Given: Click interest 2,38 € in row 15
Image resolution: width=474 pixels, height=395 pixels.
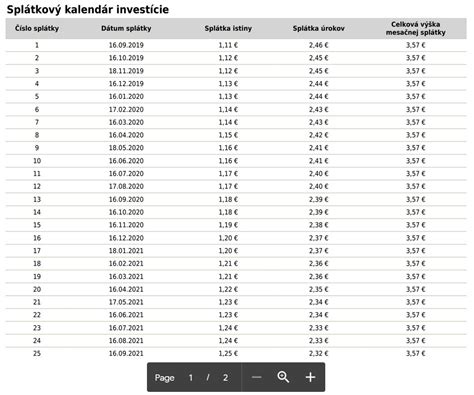Looking at the screenshot, I should (318, 225).
